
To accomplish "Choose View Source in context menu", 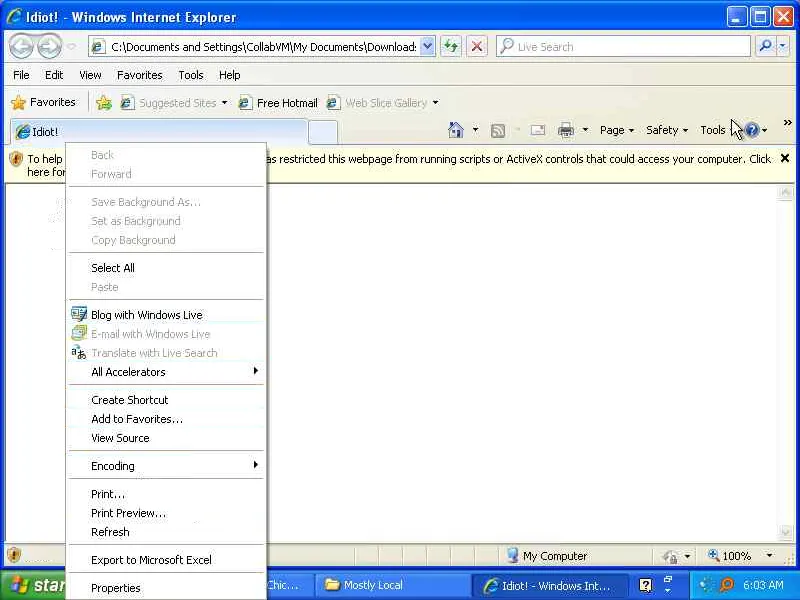I will pyautogui.click(x=166, y=438).
